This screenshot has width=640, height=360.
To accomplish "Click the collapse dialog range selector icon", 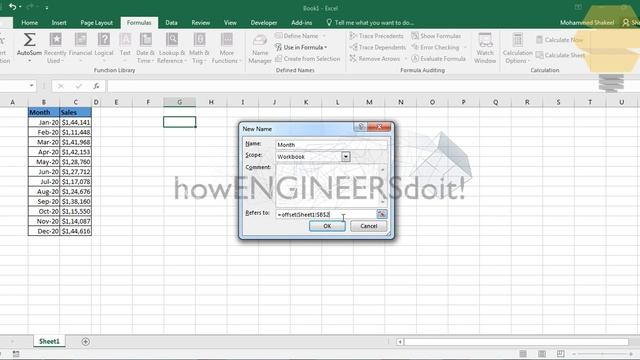I will [382, 214].
